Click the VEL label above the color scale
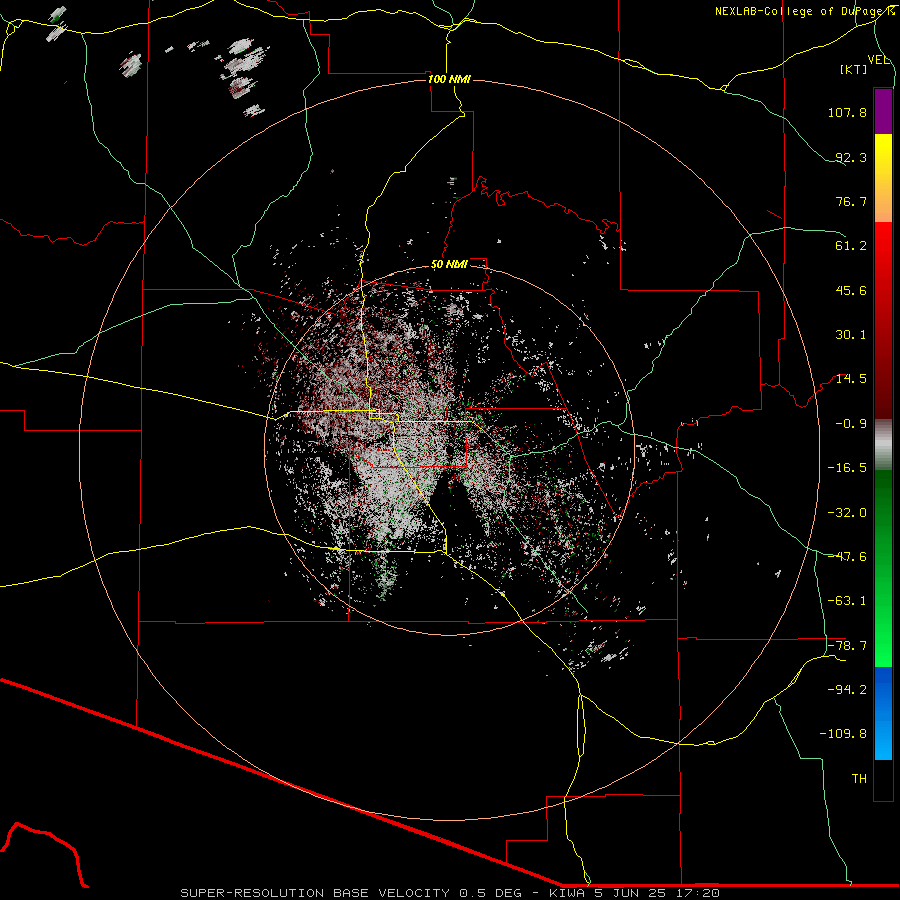The image size is (900, 900). tap(878, 60)
